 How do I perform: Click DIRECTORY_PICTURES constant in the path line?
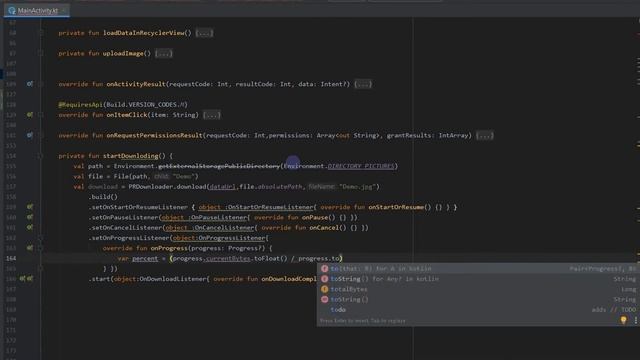click(361, 166)
